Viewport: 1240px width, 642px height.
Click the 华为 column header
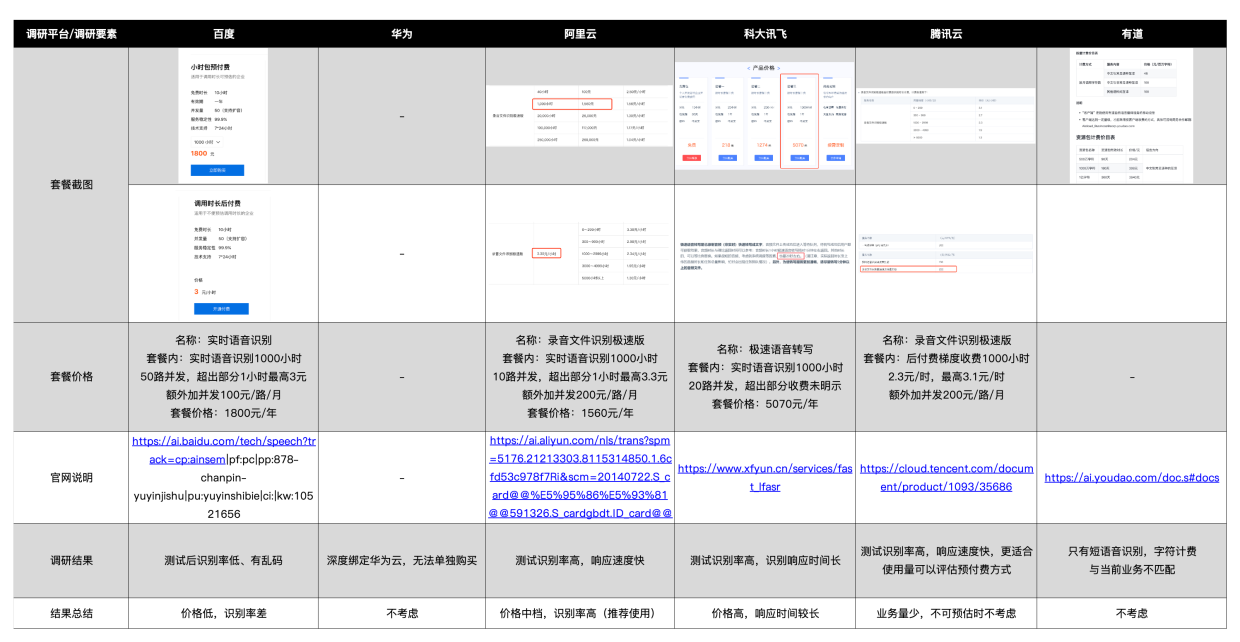coord(402,33)
